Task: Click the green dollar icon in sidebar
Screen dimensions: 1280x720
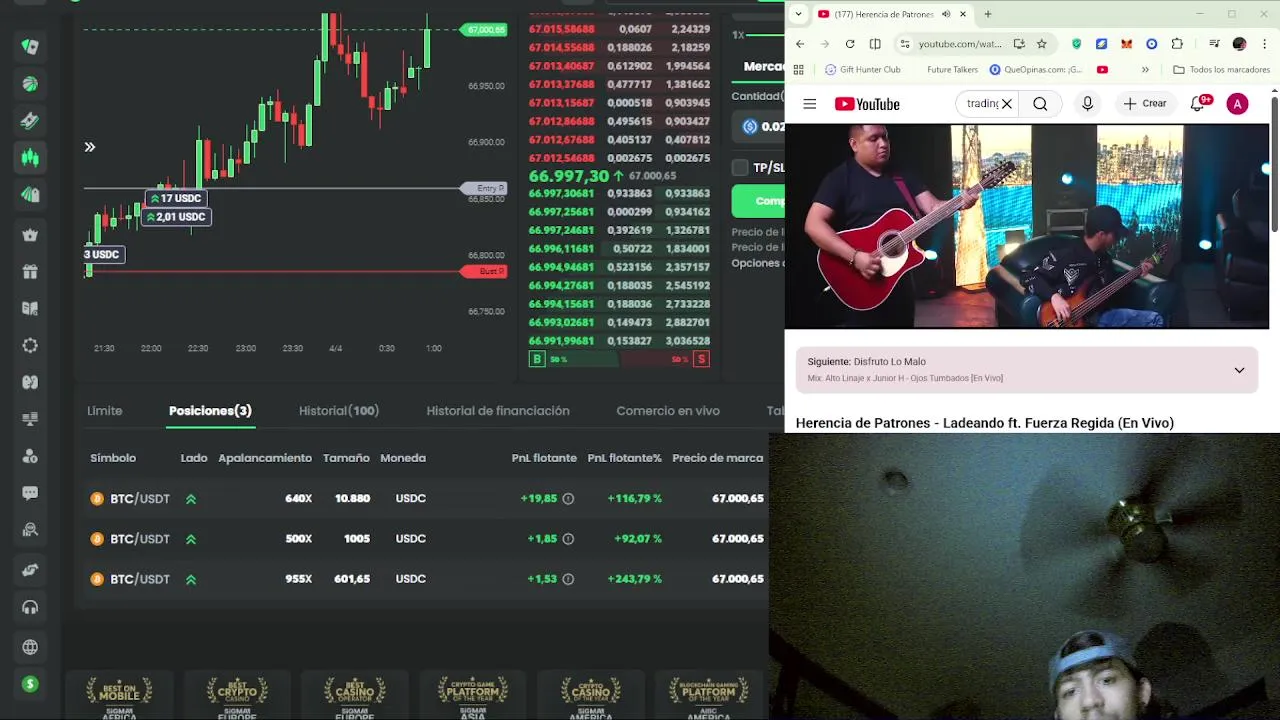Action: tap(30, 684)
